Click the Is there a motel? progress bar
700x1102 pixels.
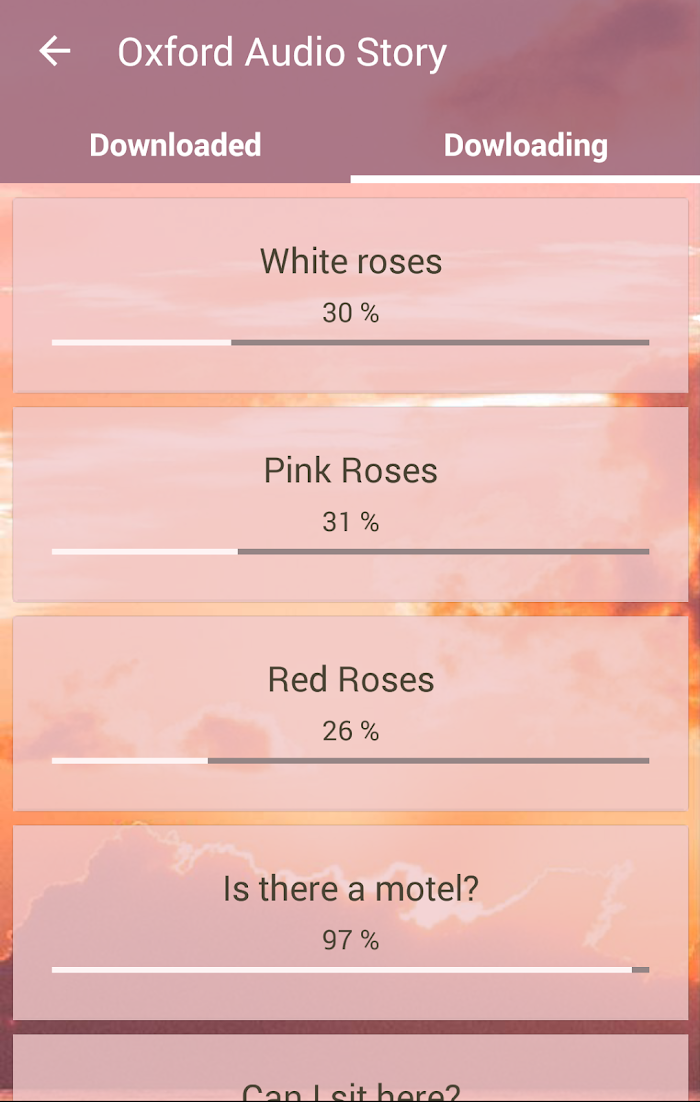point(350,970)
